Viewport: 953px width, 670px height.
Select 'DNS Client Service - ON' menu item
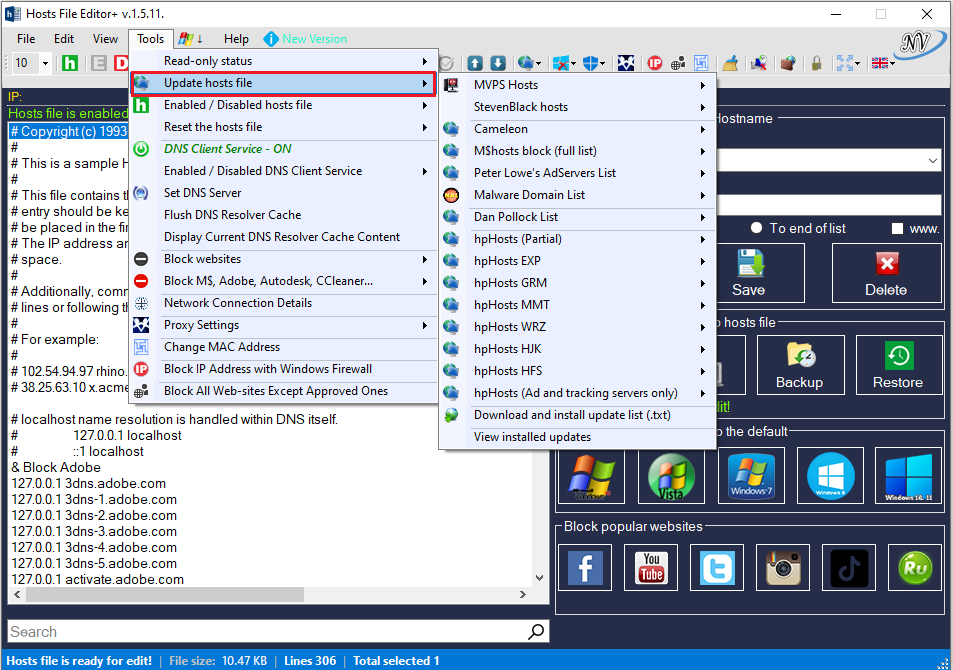pyautogui.click(x=284, y=149)
